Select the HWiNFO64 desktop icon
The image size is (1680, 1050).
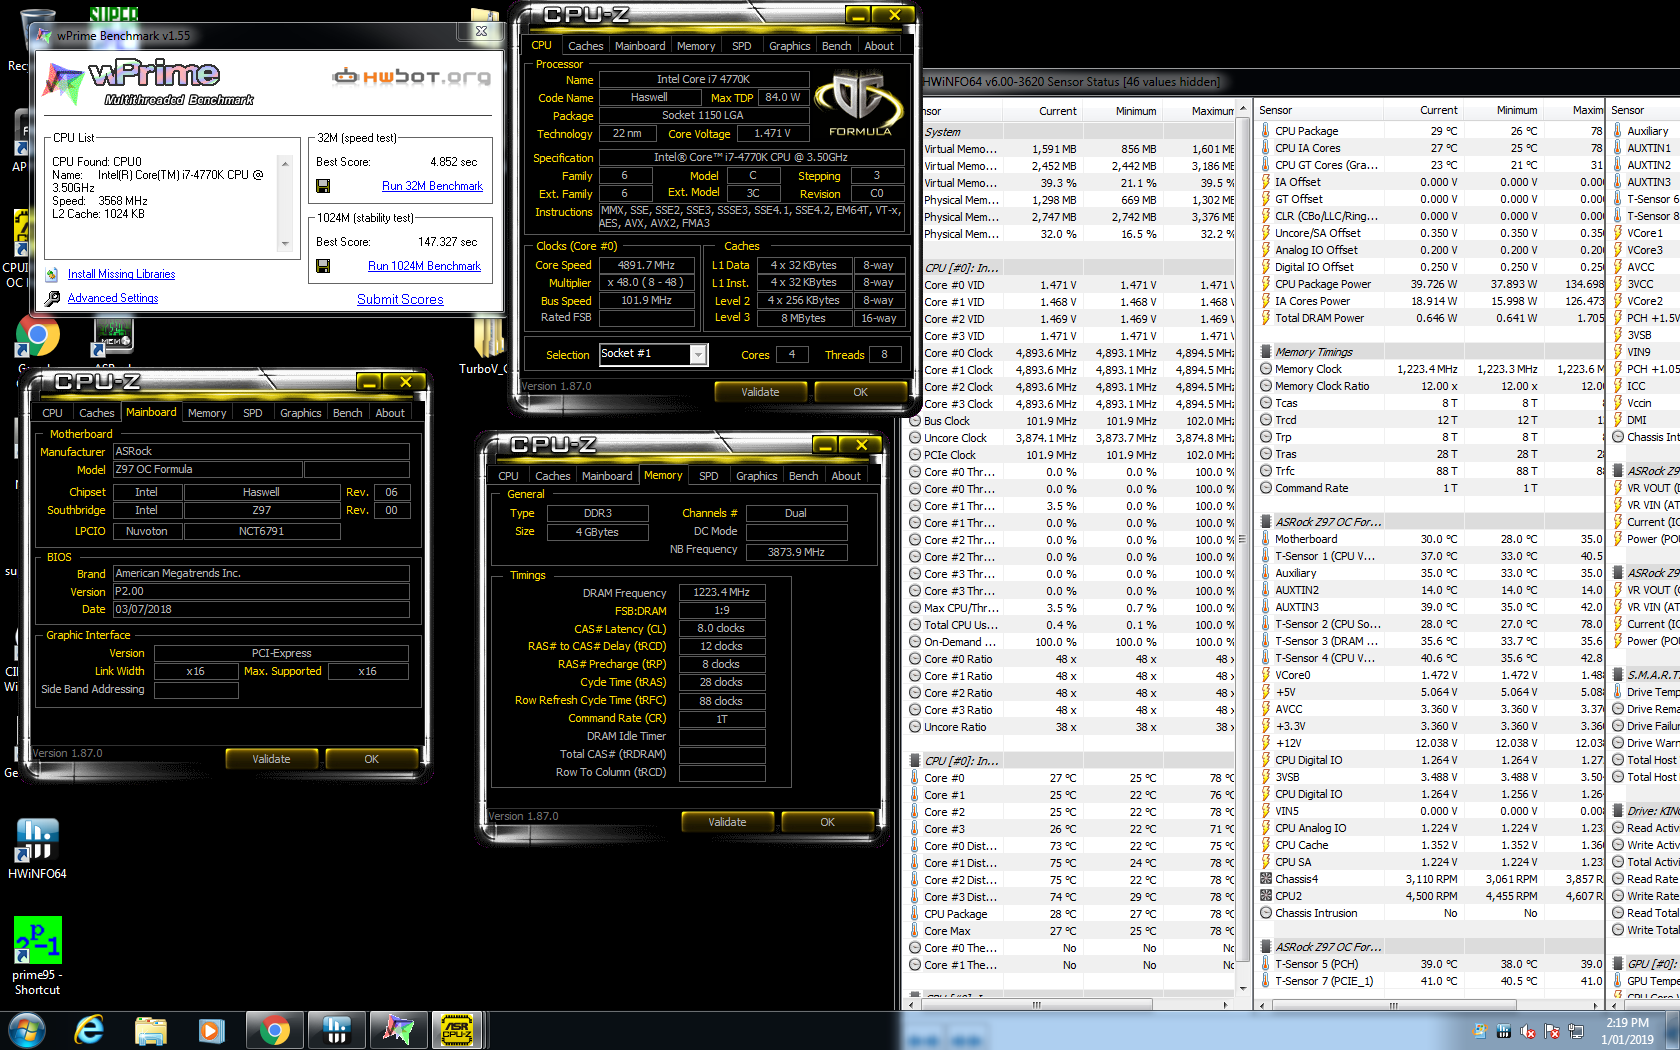coord(37,850)
